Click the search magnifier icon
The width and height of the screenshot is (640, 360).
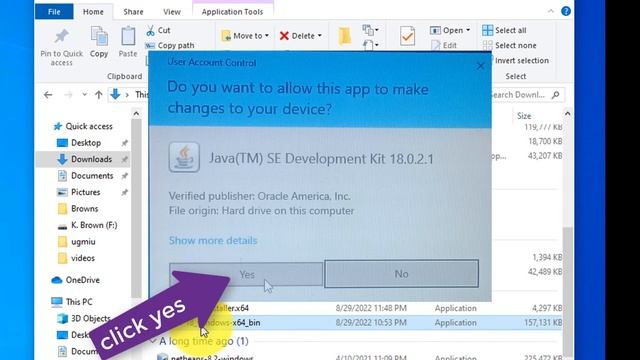pos(556,95)
